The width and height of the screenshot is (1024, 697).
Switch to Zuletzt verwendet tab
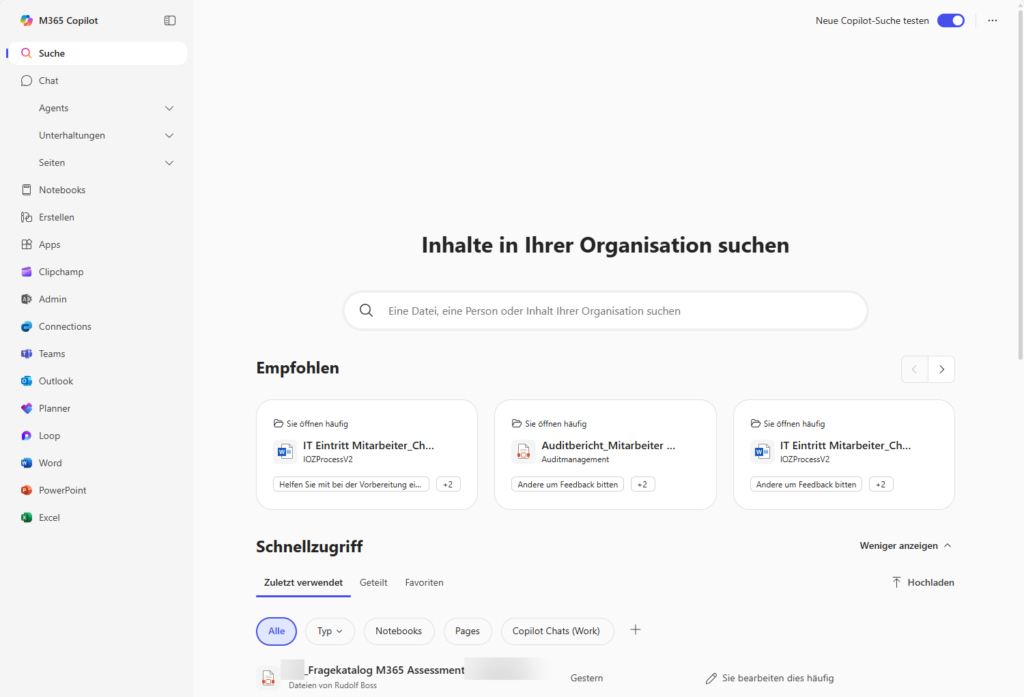tap(303, 582)
